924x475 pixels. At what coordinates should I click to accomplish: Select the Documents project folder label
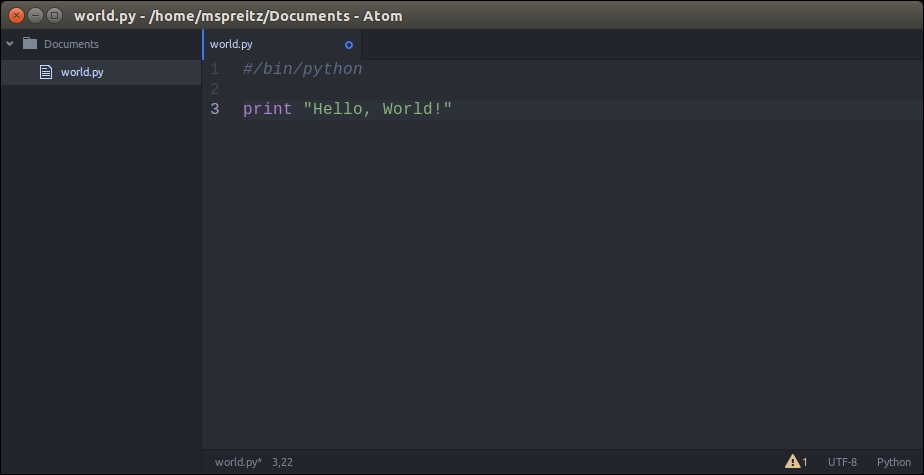[71, 44]
